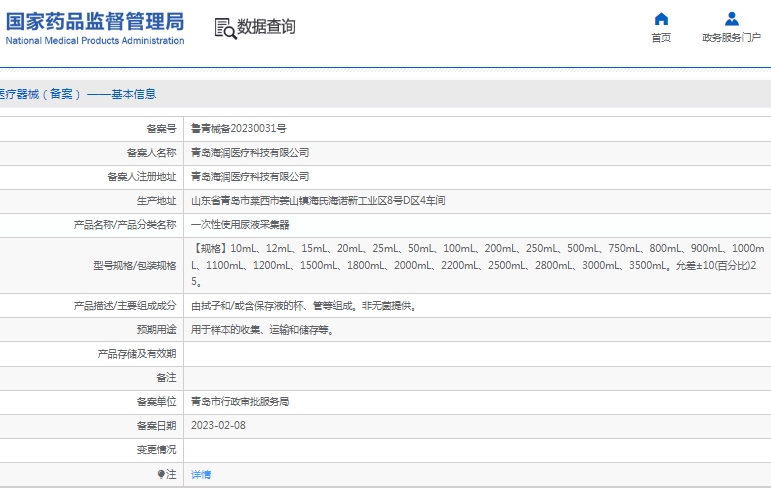Click the 备案单位 label
This screenshot has height=493, width=771.
[x=156, y=402]
